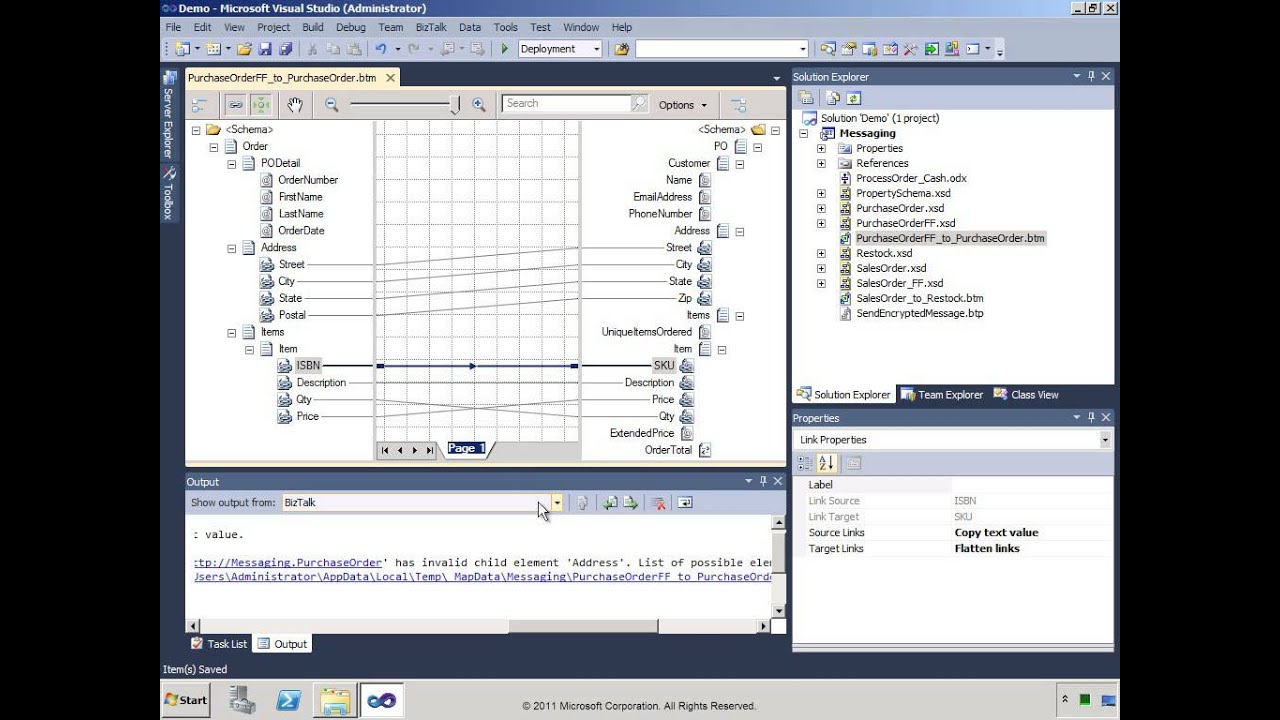Click the Windows Start button
Image resolution: width=1280 pixels, height=720 pixels.
point(187,700)
